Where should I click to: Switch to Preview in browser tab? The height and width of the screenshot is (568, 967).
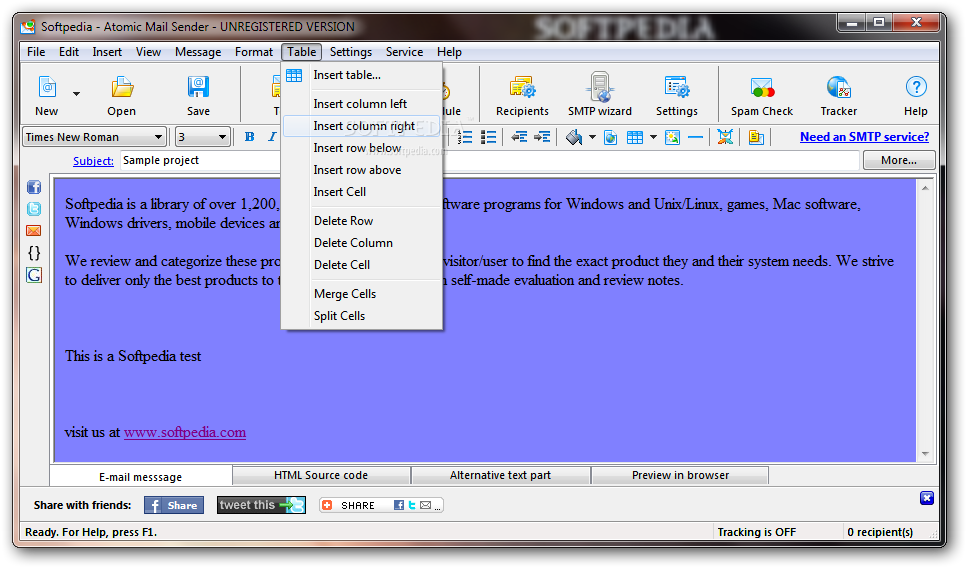tap(680, 475)
